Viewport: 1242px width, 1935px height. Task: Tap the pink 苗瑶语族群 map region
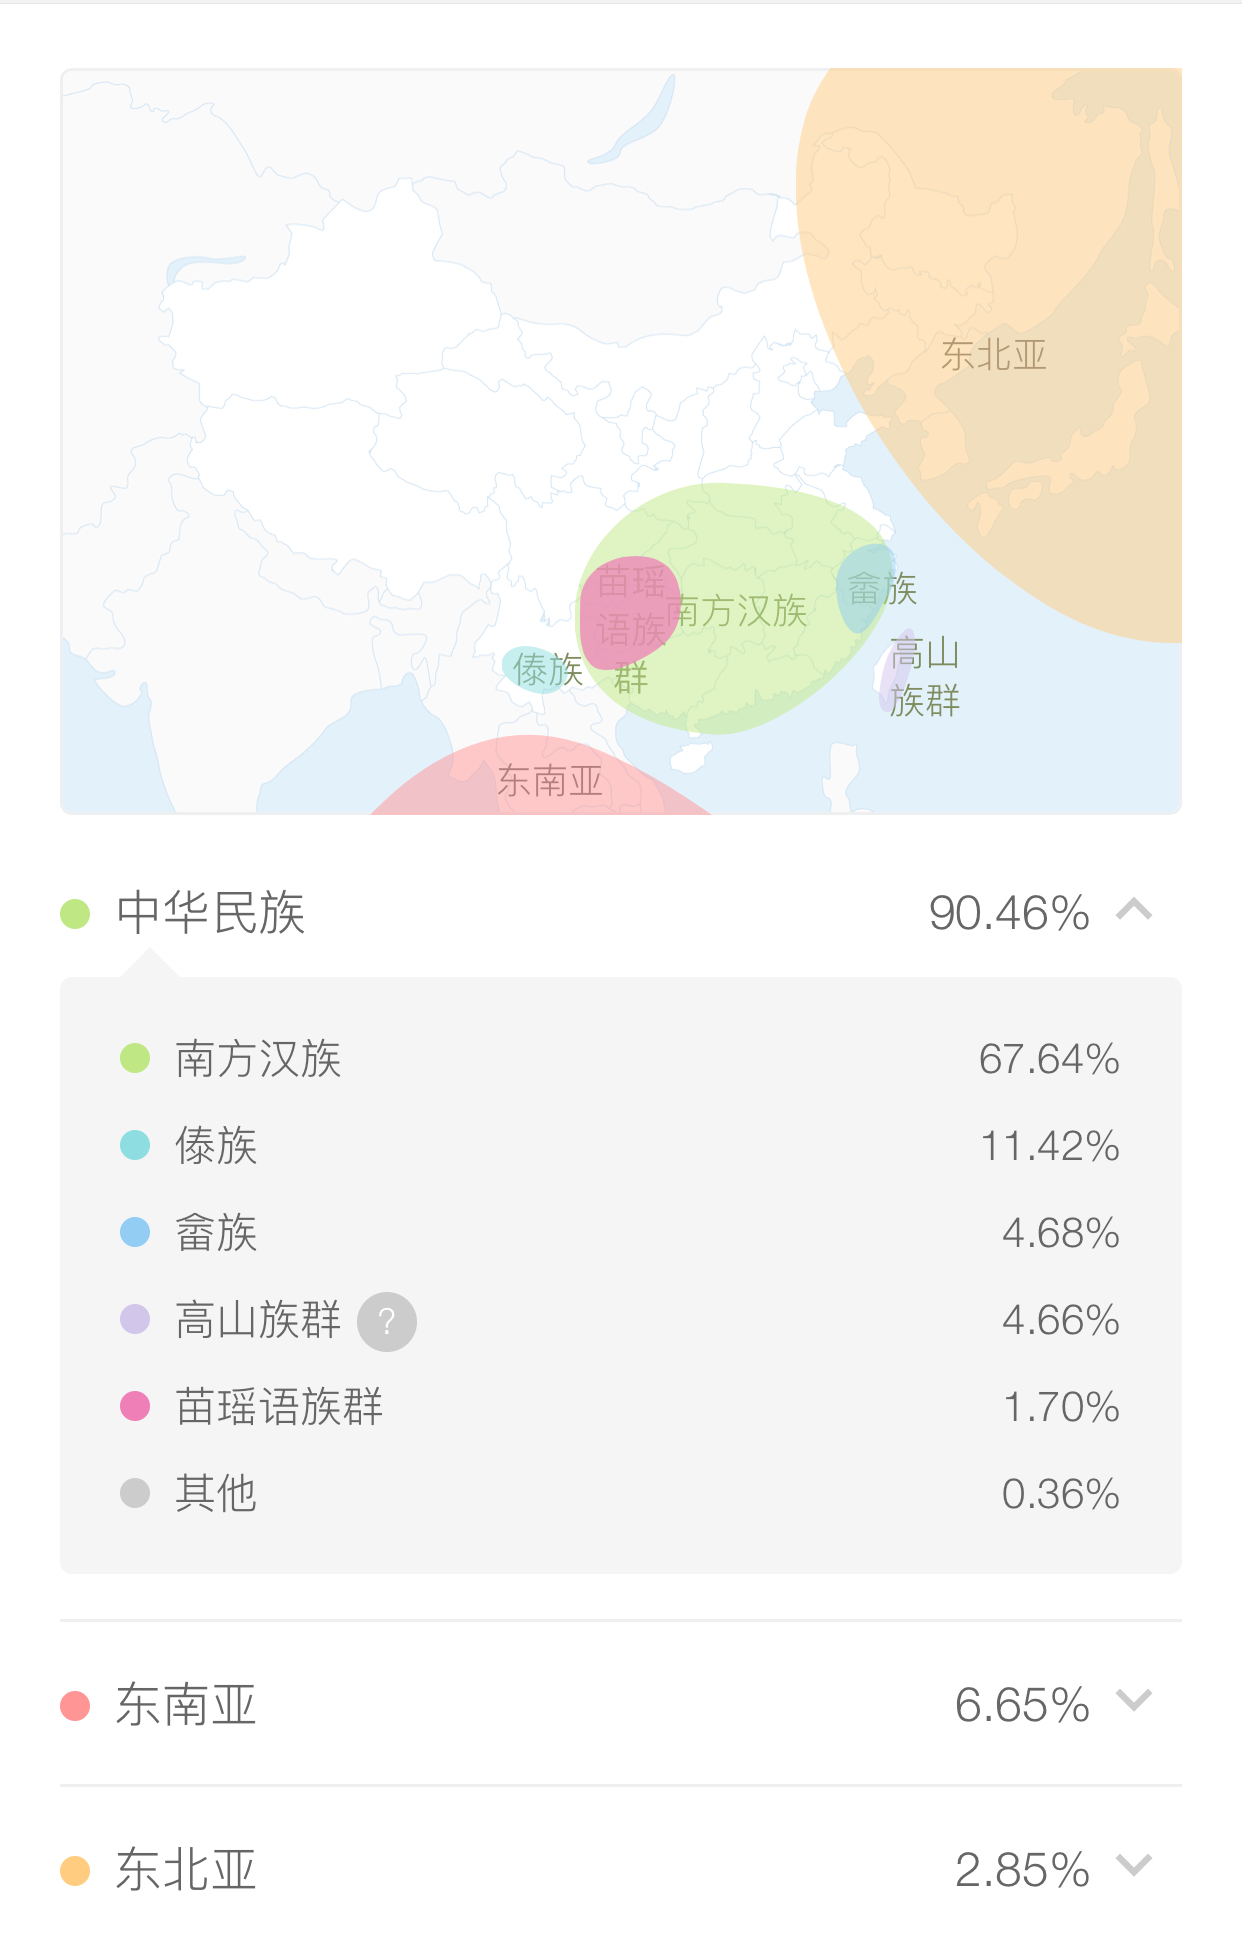pyautogui.click(x=628, y=612)
